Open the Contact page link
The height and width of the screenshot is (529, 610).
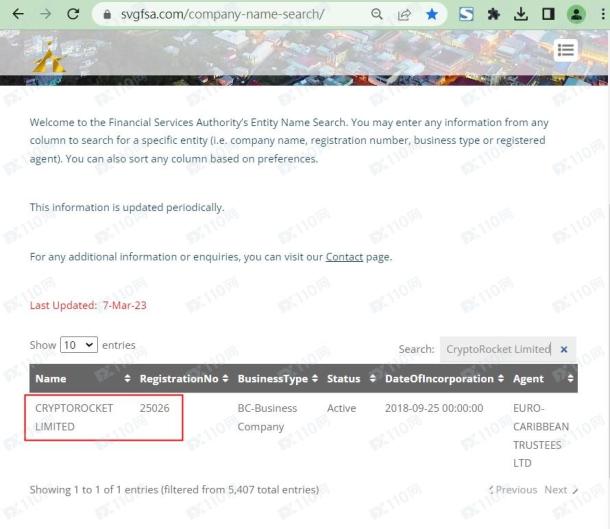click(344, 257)
